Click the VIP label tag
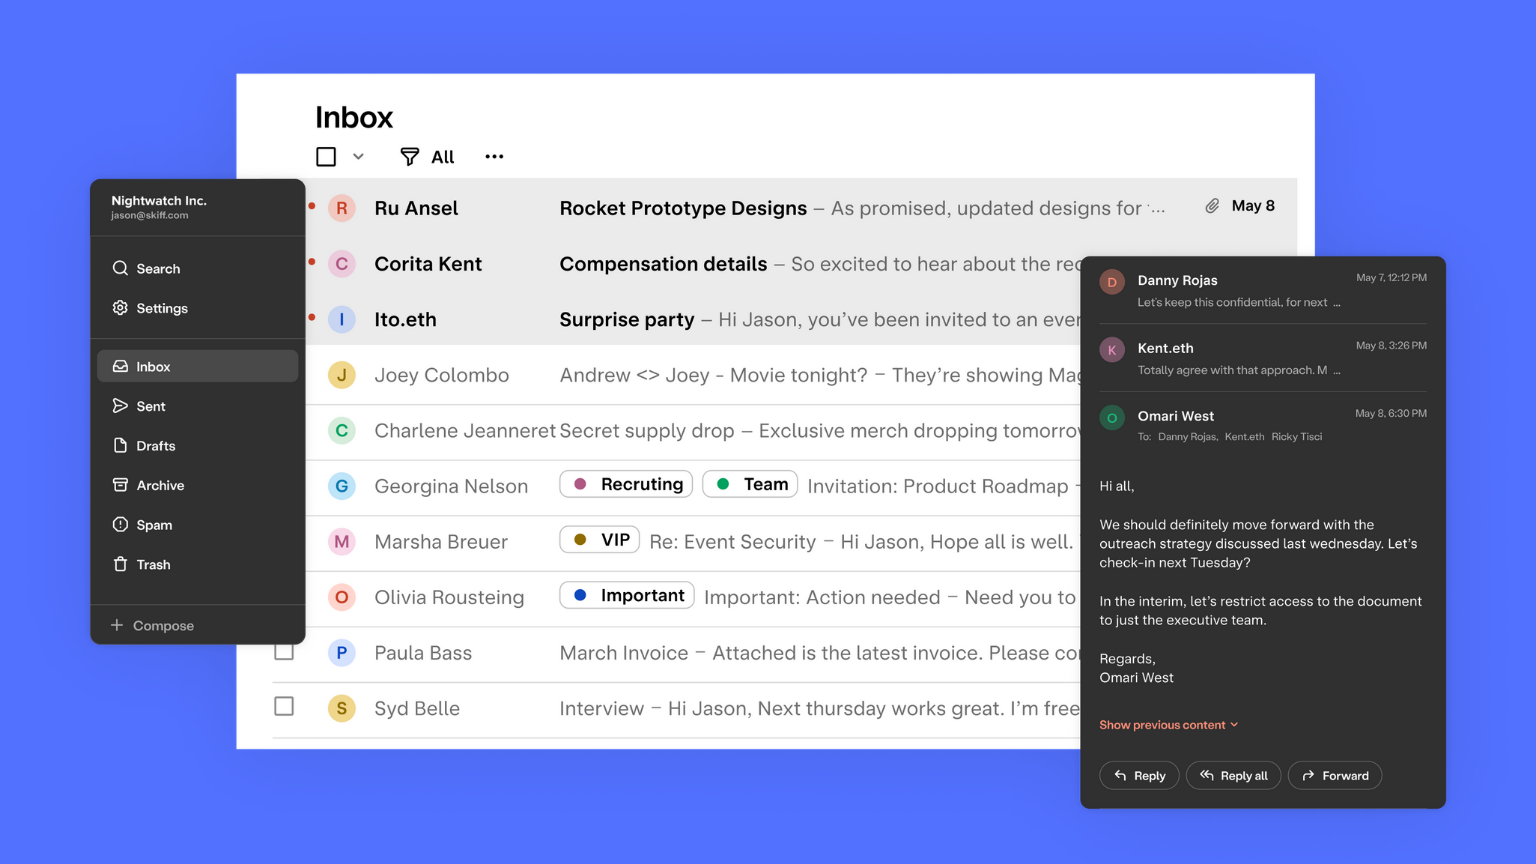The height and width of the screenshot is (864, 1536). [600, 540]
